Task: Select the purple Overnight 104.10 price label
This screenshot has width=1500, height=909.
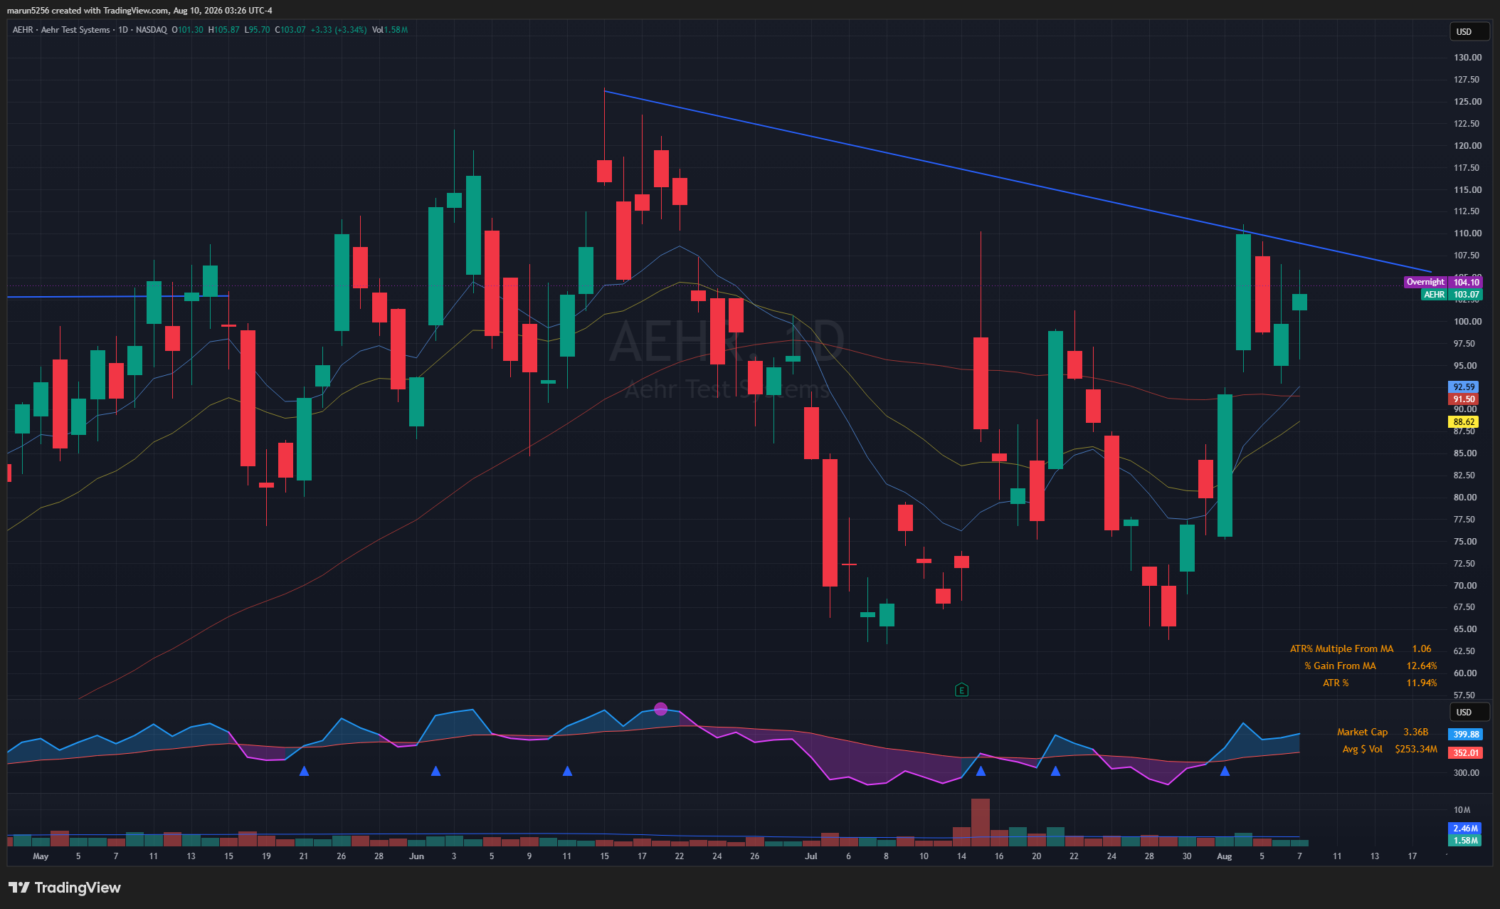Action: pyautogui.click(x=1442, y=282)
